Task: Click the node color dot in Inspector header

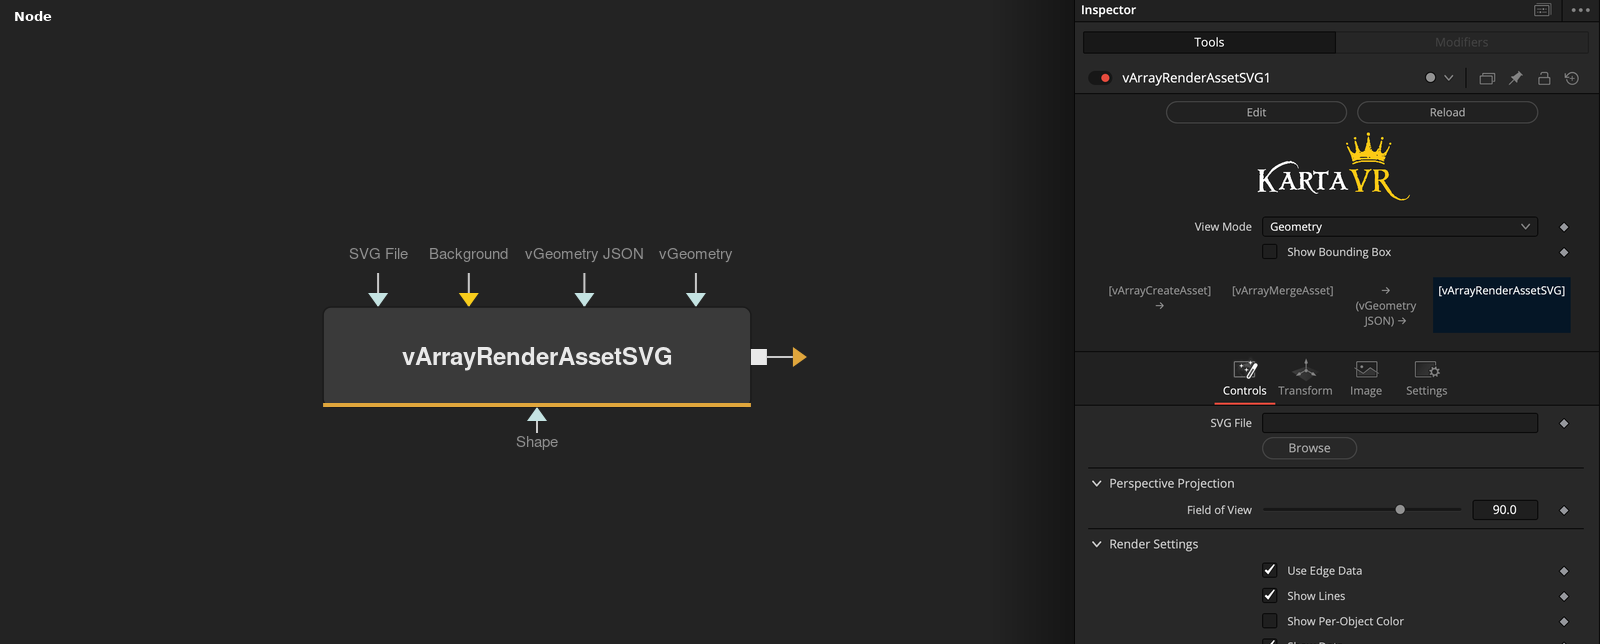Action: point(1430,78)
